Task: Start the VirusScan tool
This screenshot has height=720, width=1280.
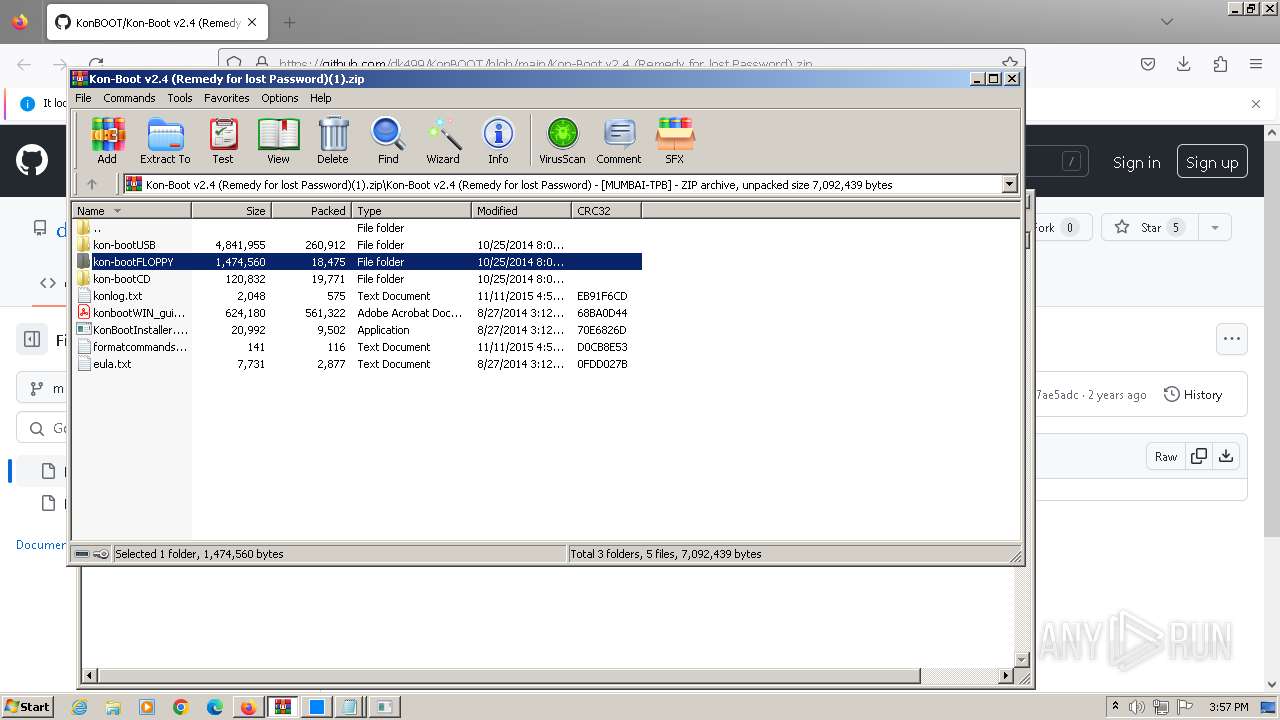Action: [x=562, y=140]
